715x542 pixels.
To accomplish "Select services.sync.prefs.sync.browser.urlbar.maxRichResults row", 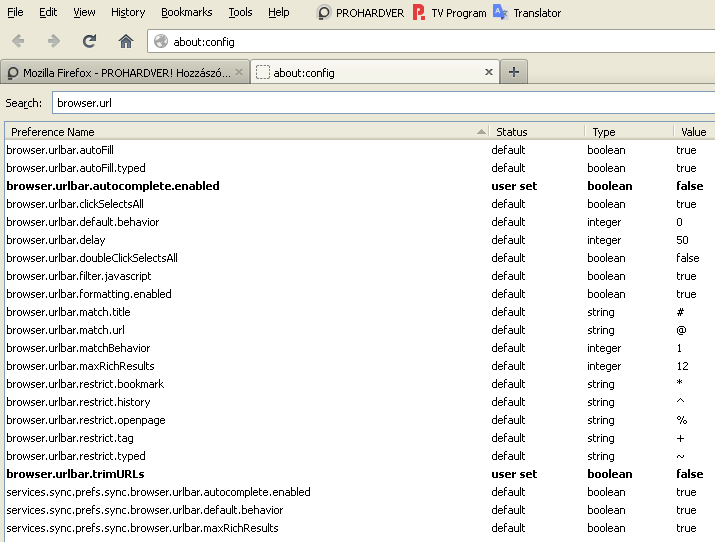I will [x=359, y=528].
